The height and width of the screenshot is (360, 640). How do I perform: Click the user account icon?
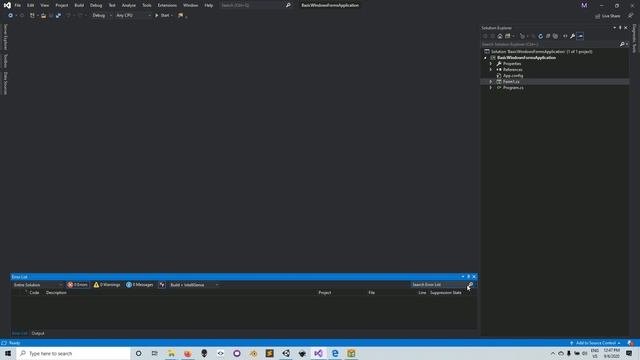tap(584, 5)
